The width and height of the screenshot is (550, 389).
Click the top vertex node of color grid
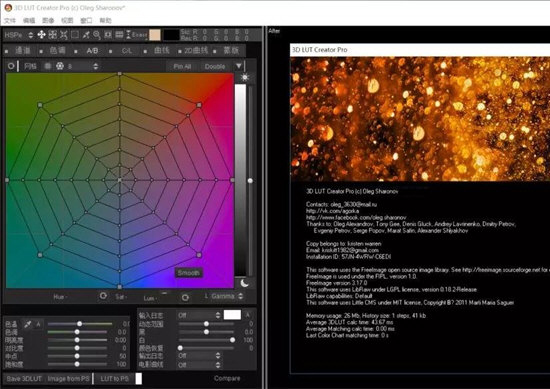(120, 74)
